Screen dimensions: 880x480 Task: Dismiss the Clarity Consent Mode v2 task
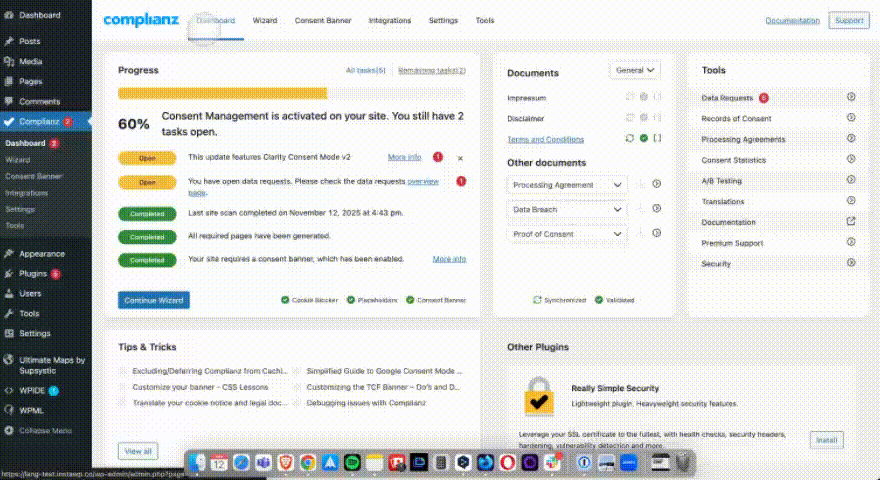click(x=460, y=158)
